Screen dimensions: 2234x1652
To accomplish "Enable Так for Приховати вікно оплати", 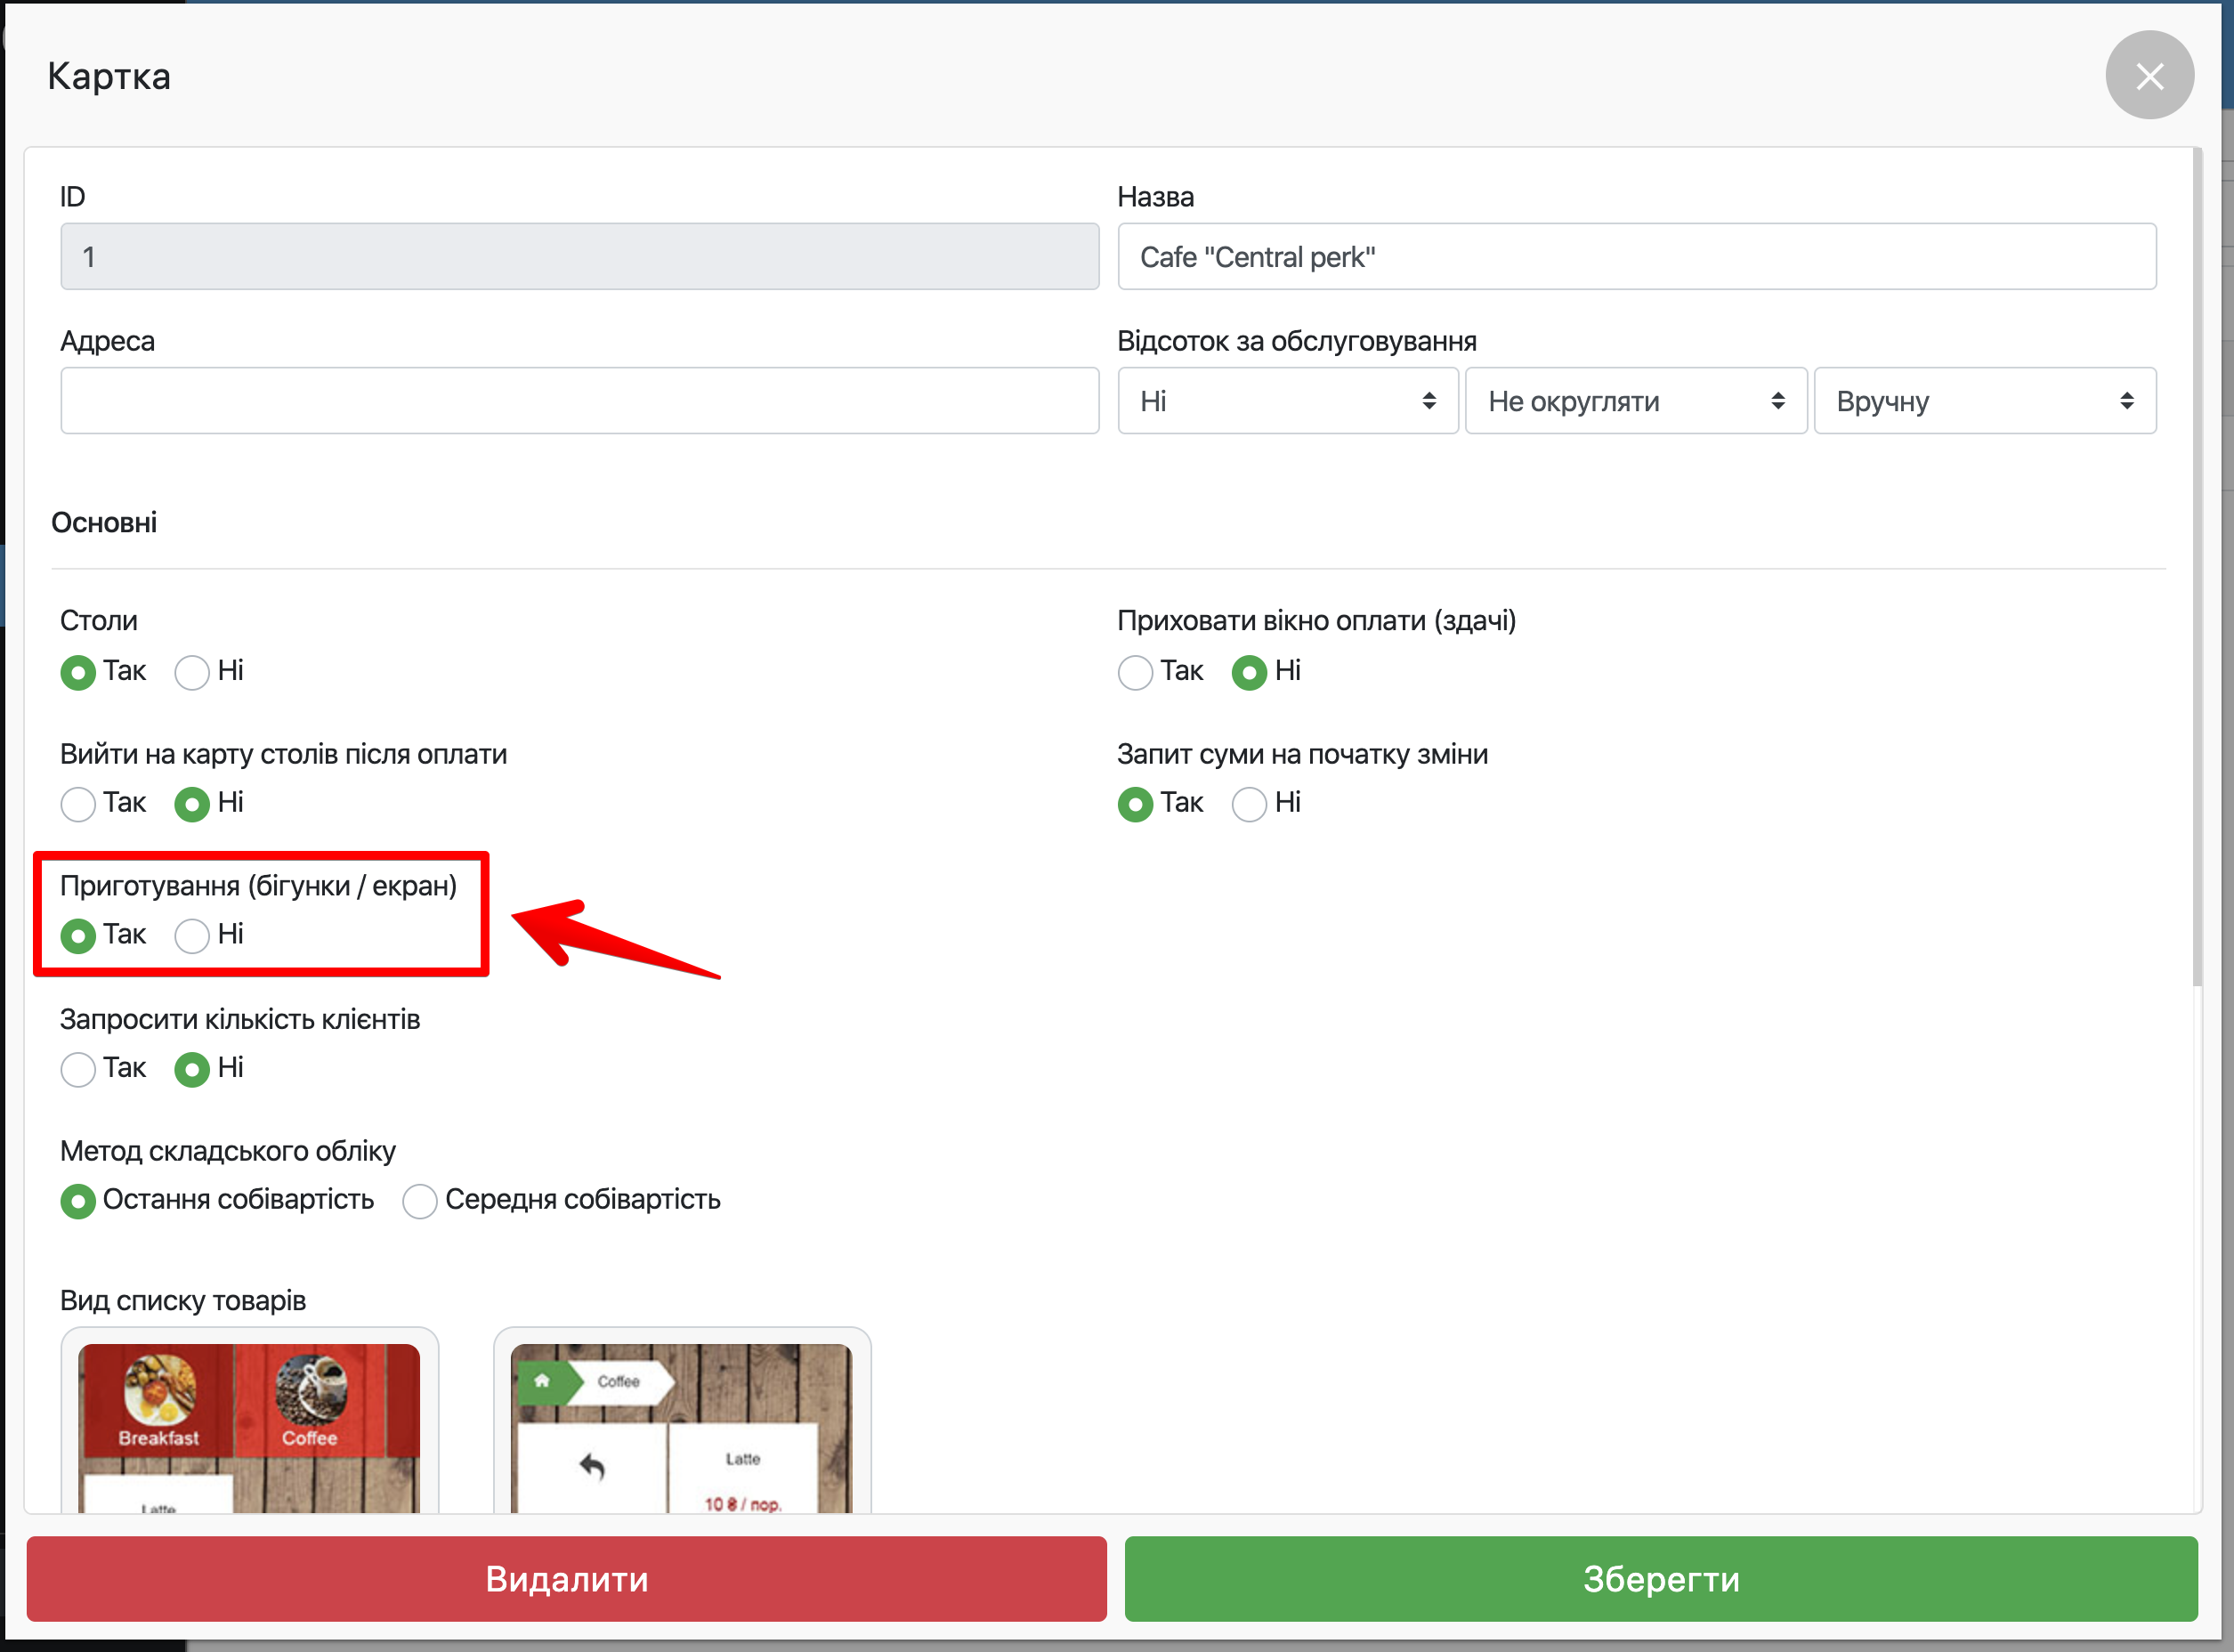I will click(1134, 672).
